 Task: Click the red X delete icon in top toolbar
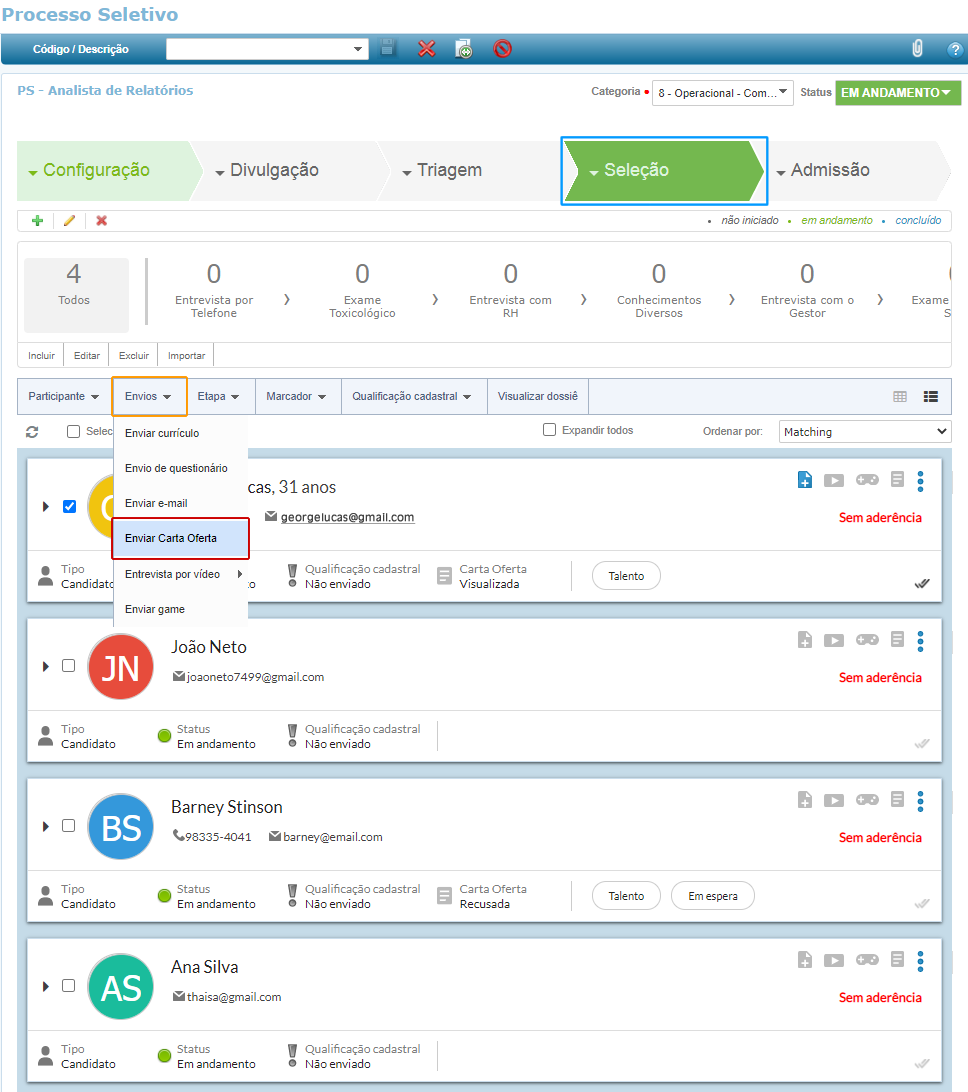click(427, 48)
